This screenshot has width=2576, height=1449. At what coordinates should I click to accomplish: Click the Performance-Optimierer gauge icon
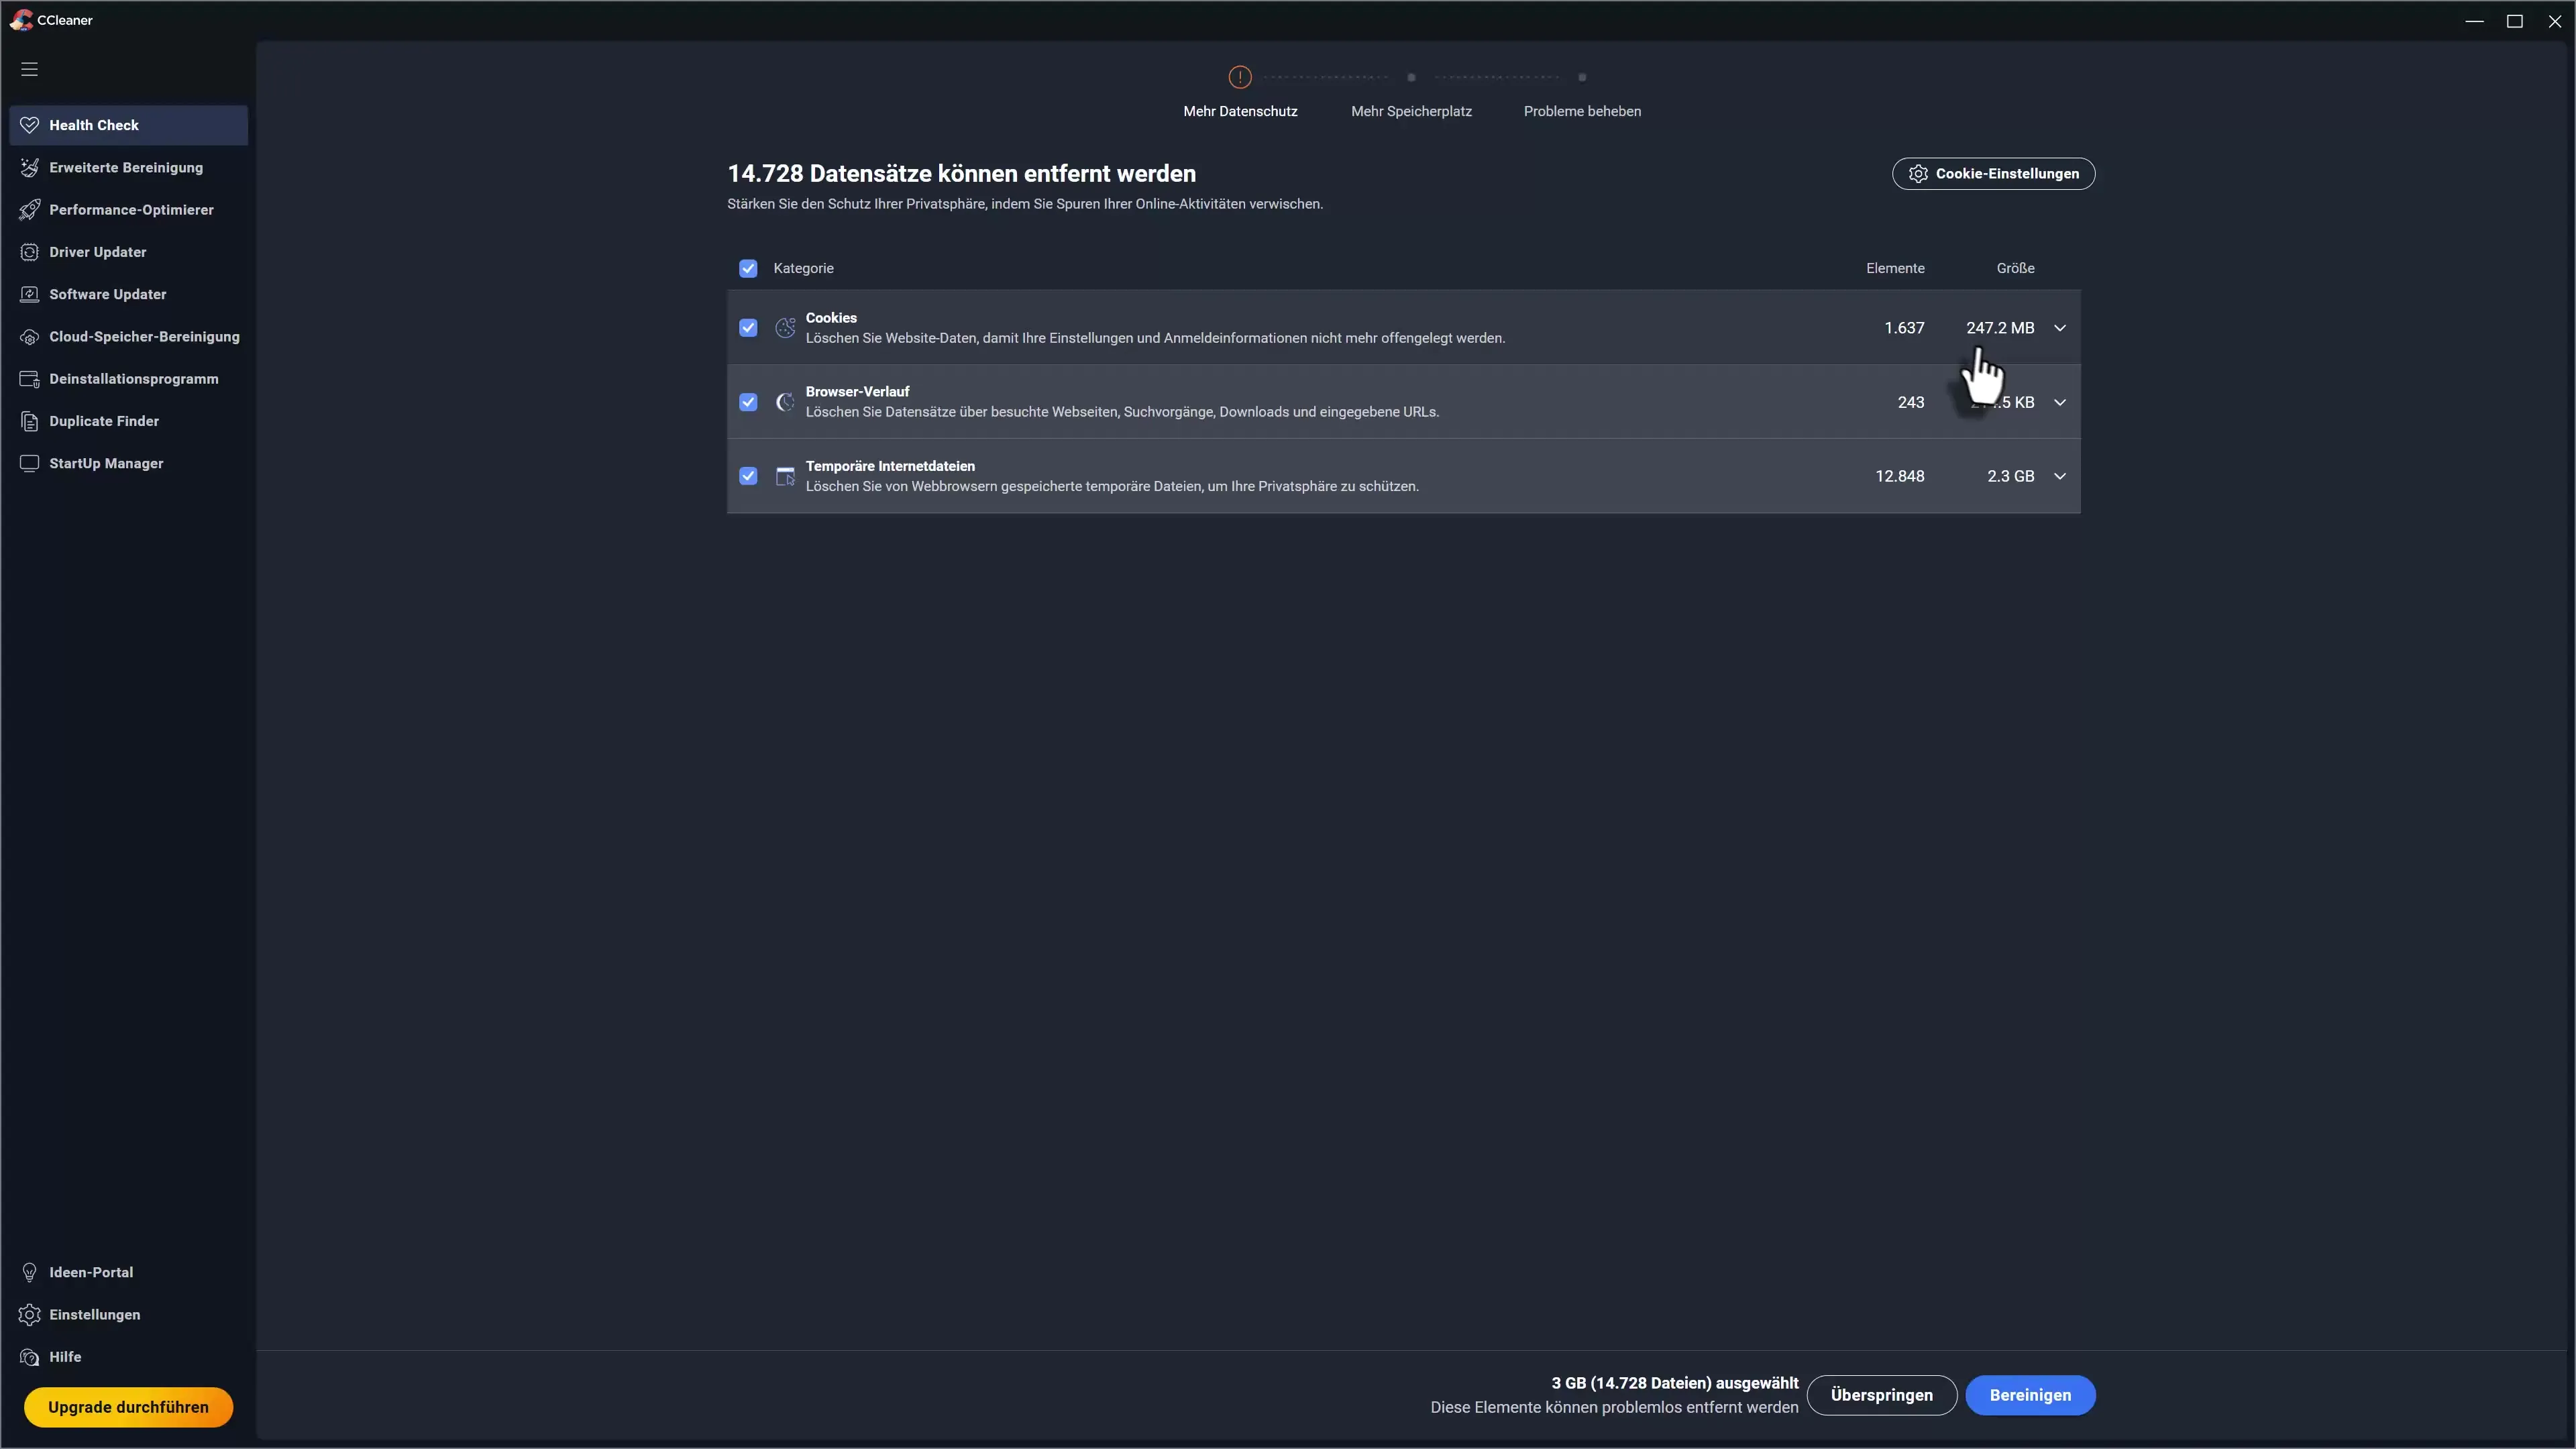click(x=30, y=210)
